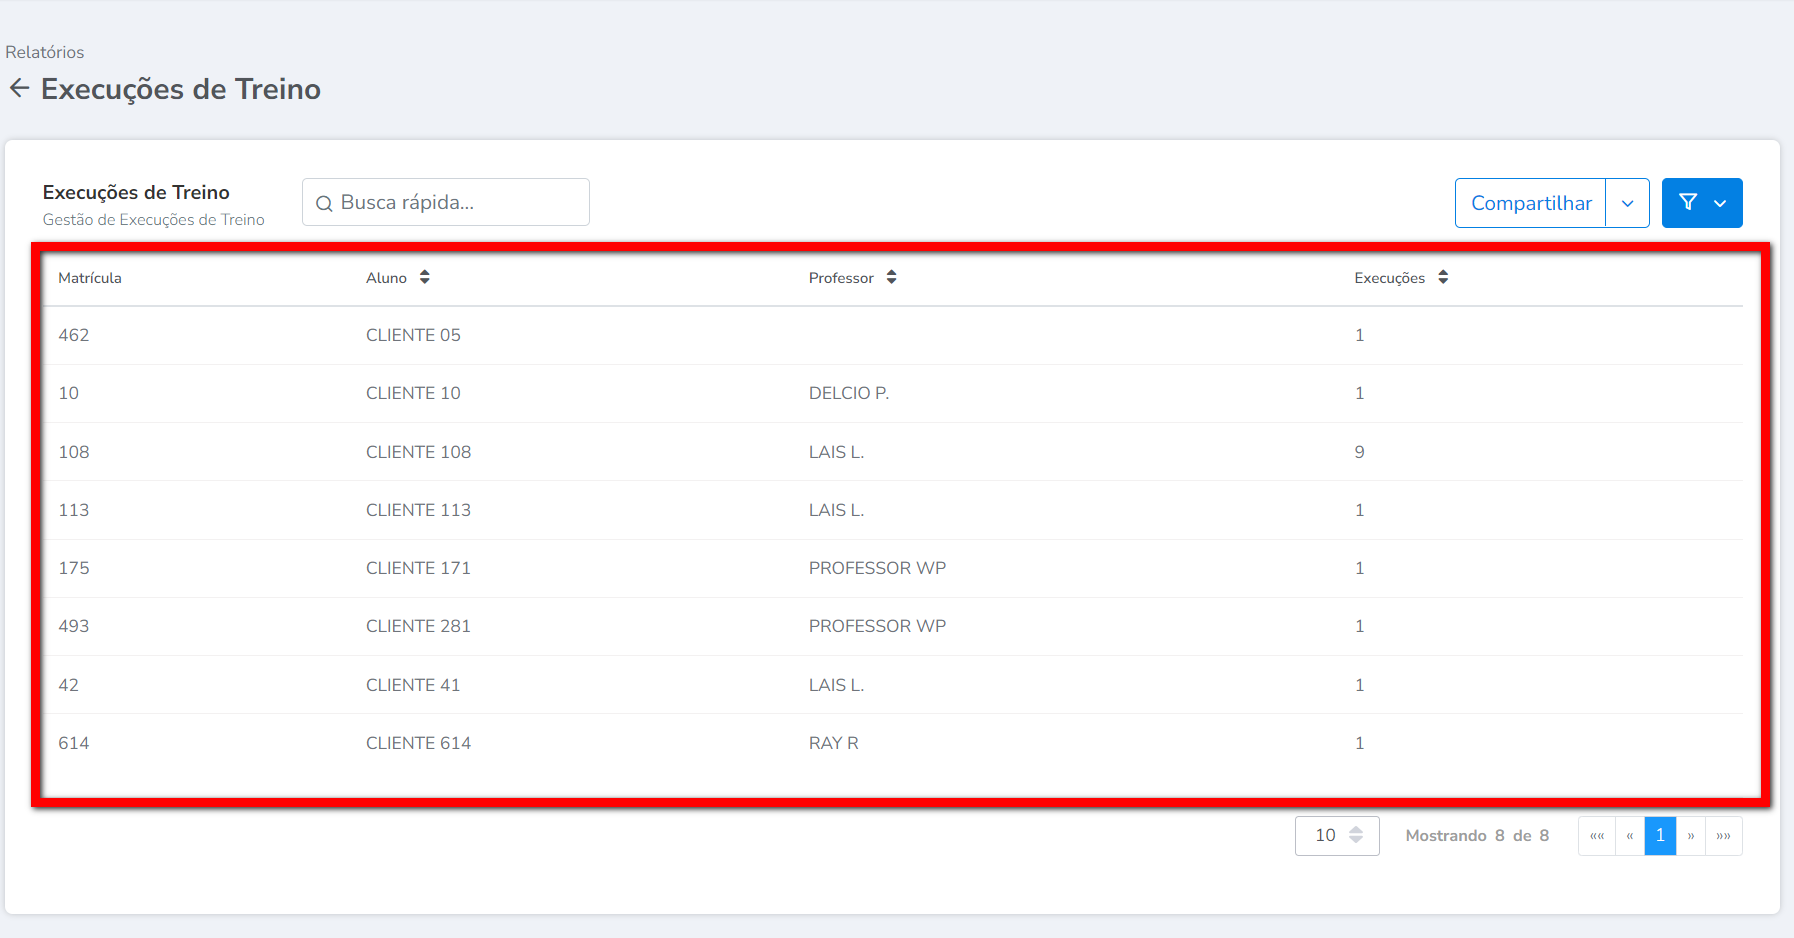The height and width of the screenshot is (938, 1794).
Task: Sort table by Aluno column arrows
Action: pos(425,278)
